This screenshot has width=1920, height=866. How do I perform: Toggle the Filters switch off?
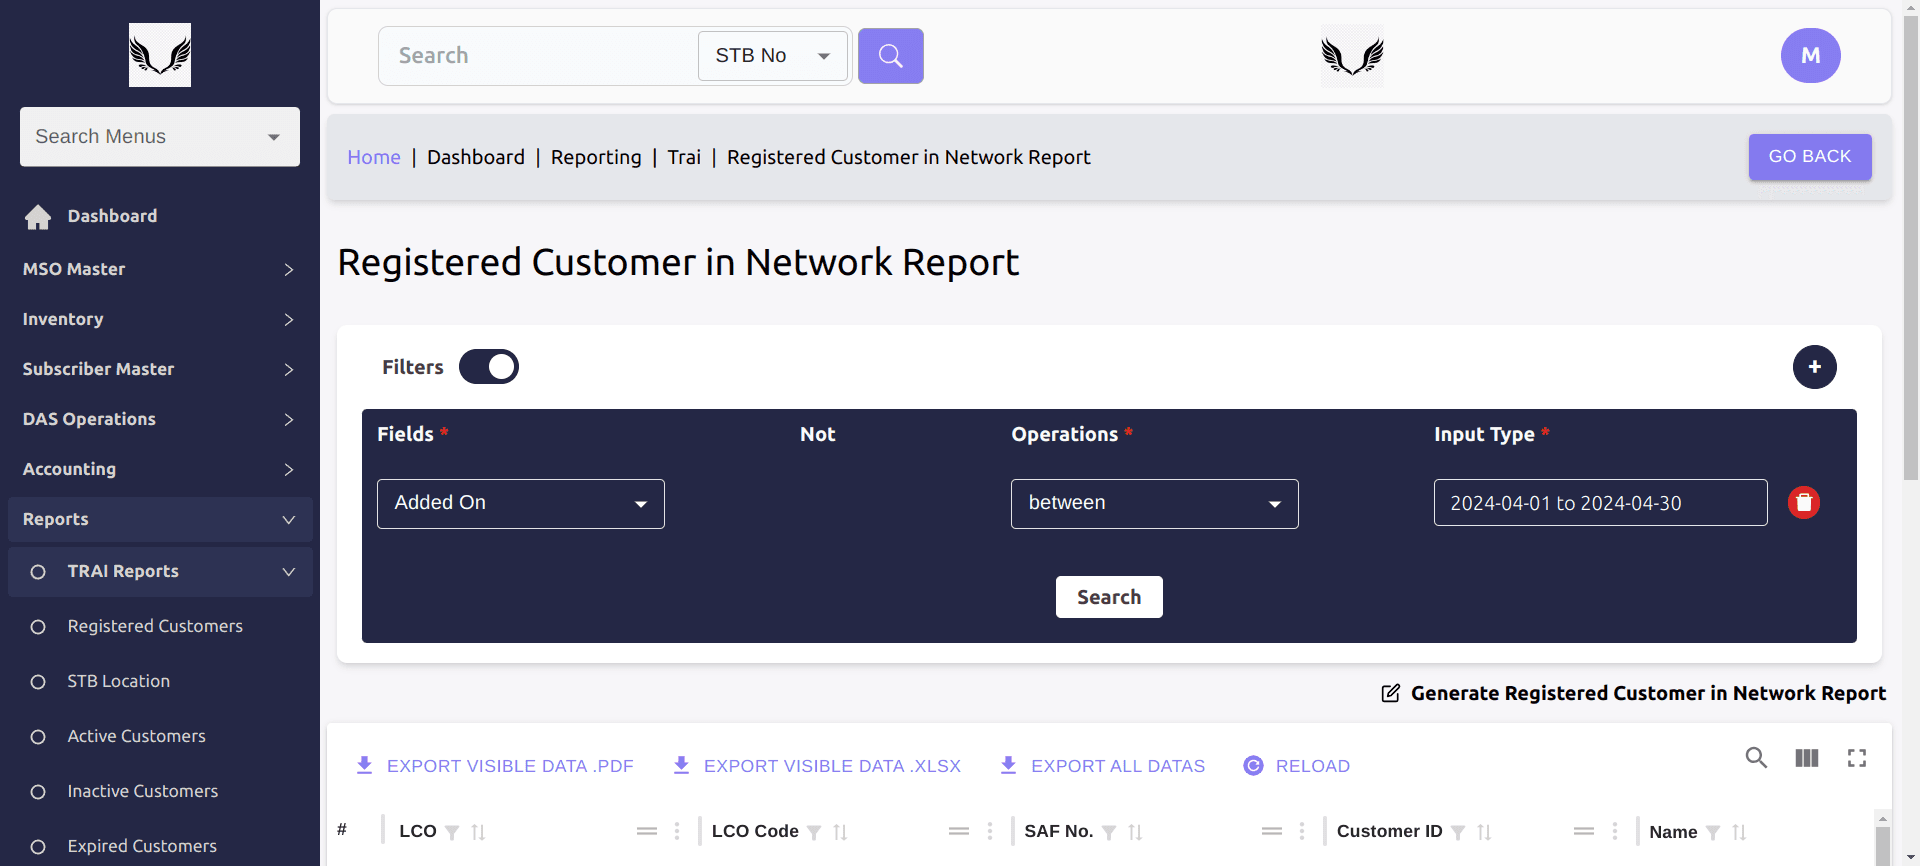(x=489, y=367)
